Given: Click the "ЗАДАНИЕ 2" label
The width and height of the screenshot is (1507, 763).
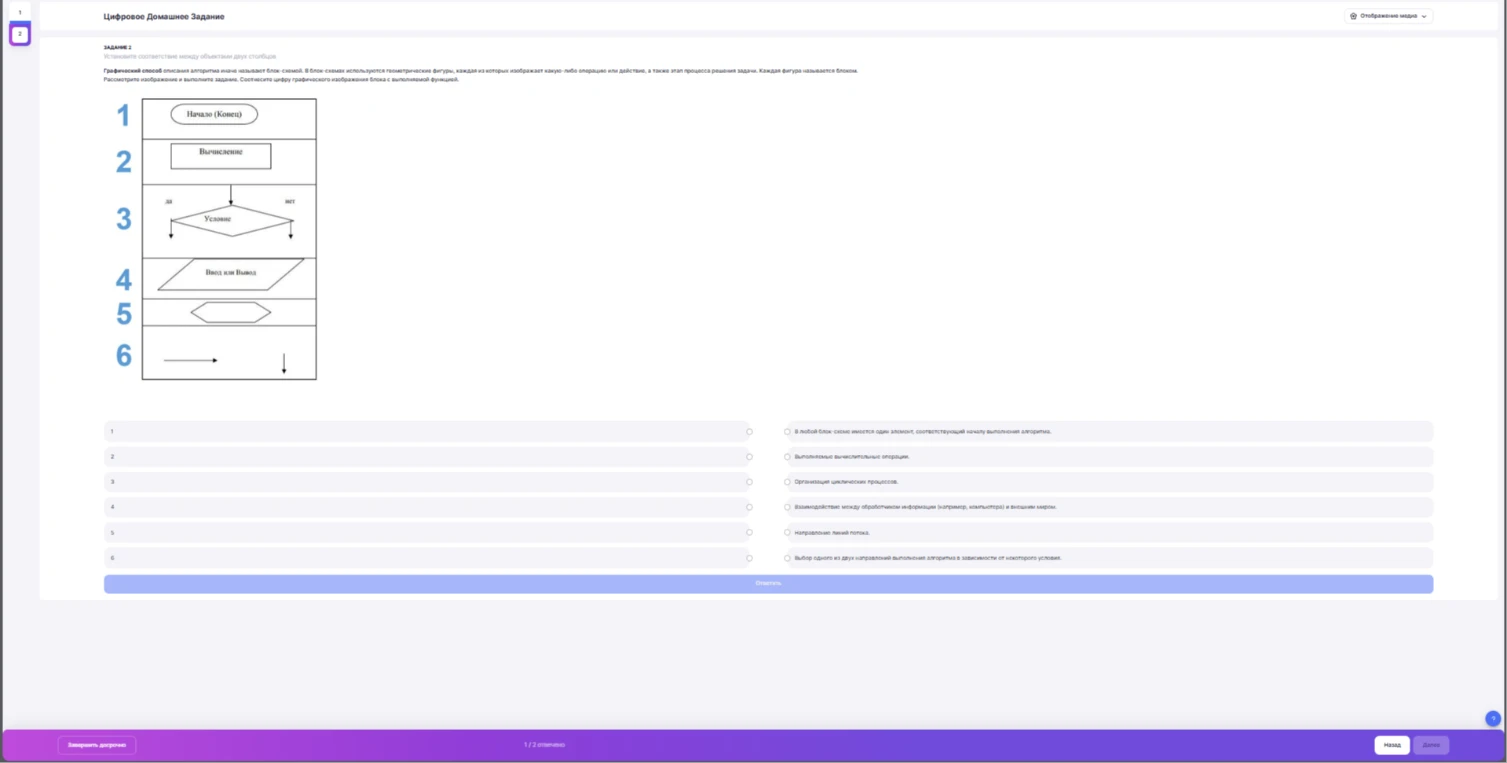Looking at the screenshot, I should (x=117, y=47).
